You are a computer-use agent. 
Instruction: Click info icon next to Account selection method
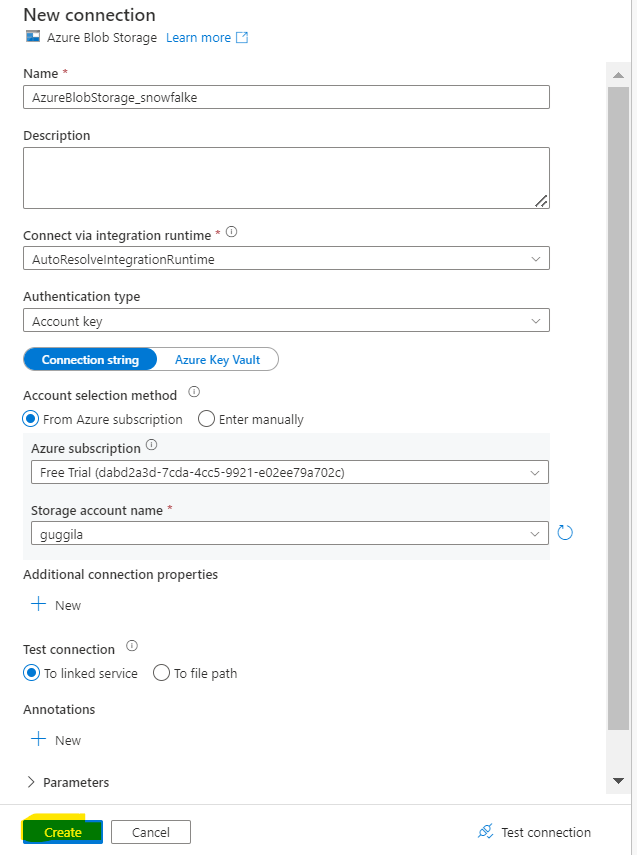pos(194,393)
